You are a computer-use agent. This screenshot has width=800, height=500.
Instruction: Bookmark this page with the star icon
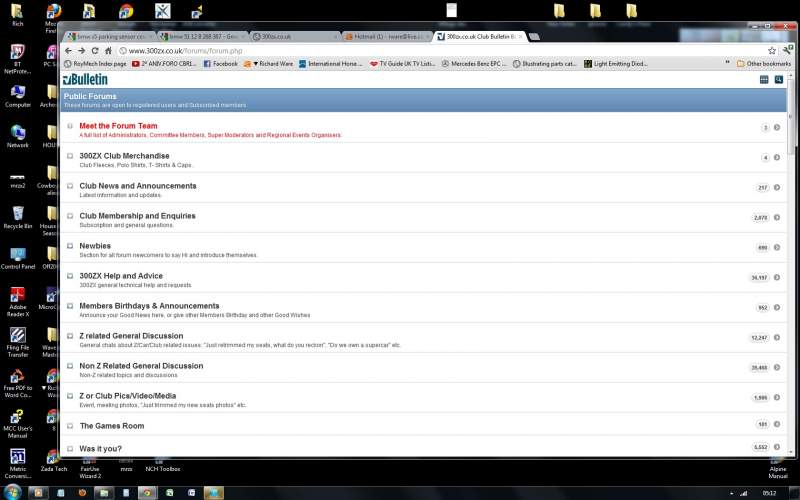[x=772, y=50]
